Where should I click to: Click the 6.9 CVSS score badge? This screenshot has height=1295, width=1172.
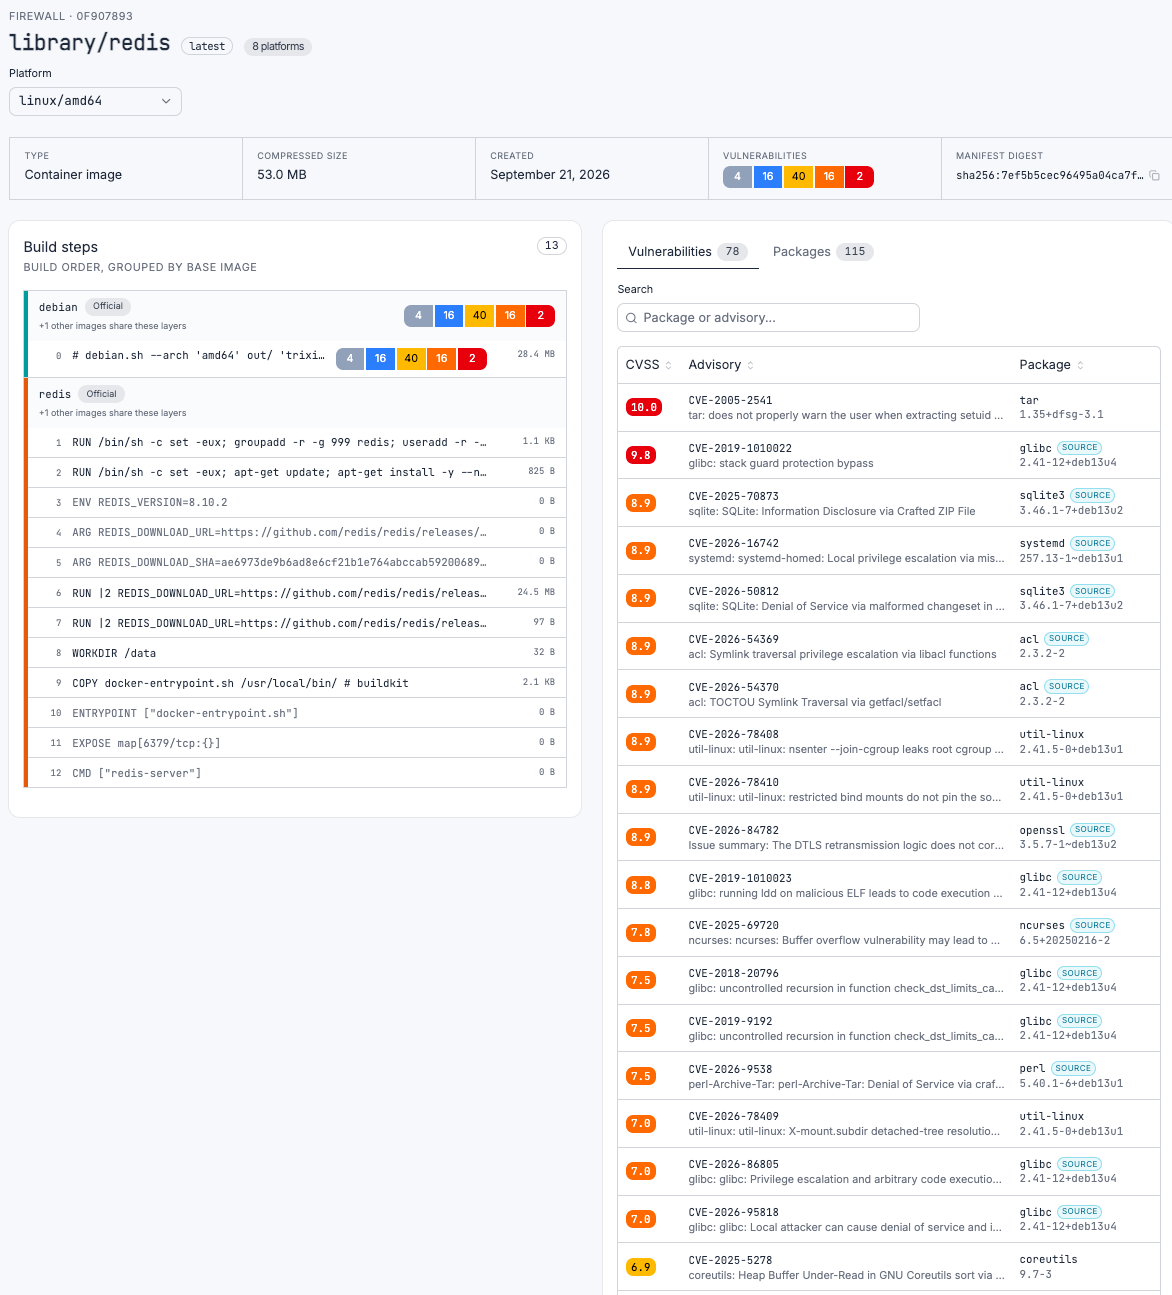[x=640, y=1267]
